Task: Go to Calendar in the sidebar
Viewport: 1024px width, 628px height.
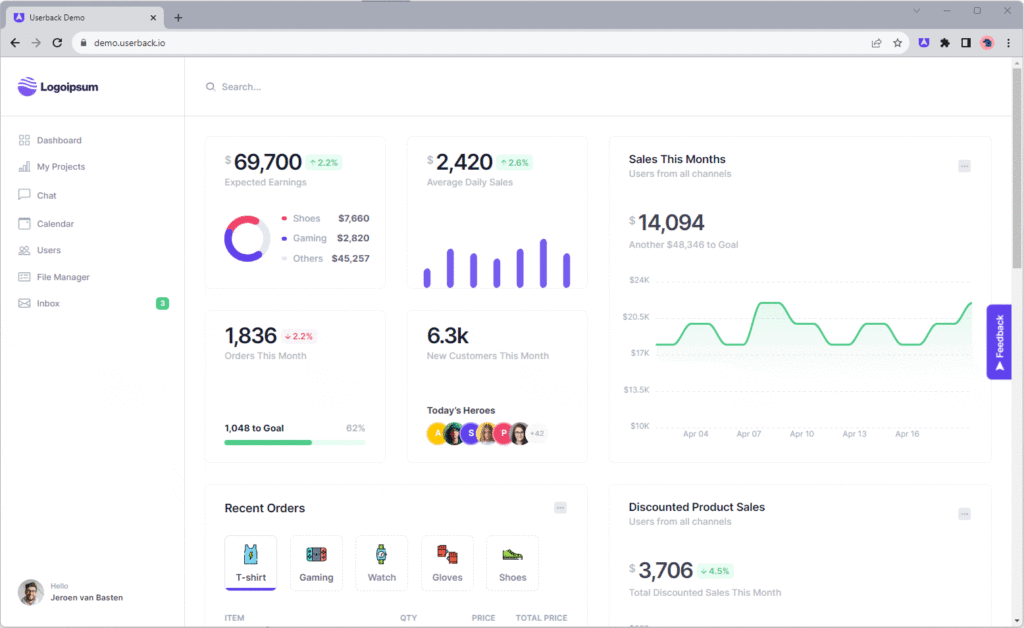Action: [x=55, y=224]
